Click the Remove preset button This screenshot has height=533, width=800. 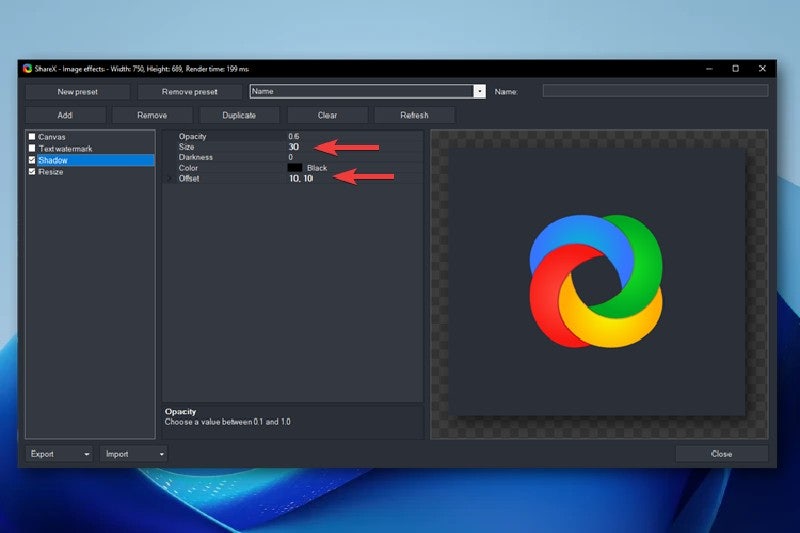[x=190, y=92]
